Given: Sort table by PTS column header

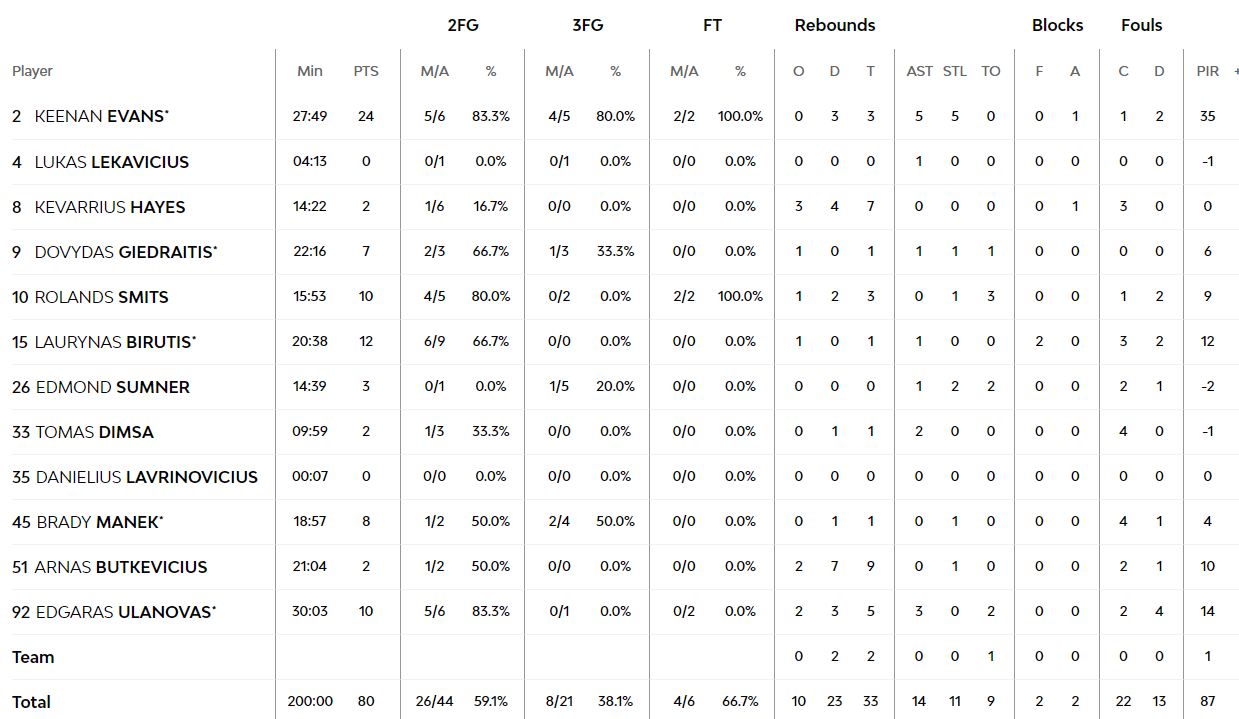Looking at the screenshot, I should pos(366,71).
